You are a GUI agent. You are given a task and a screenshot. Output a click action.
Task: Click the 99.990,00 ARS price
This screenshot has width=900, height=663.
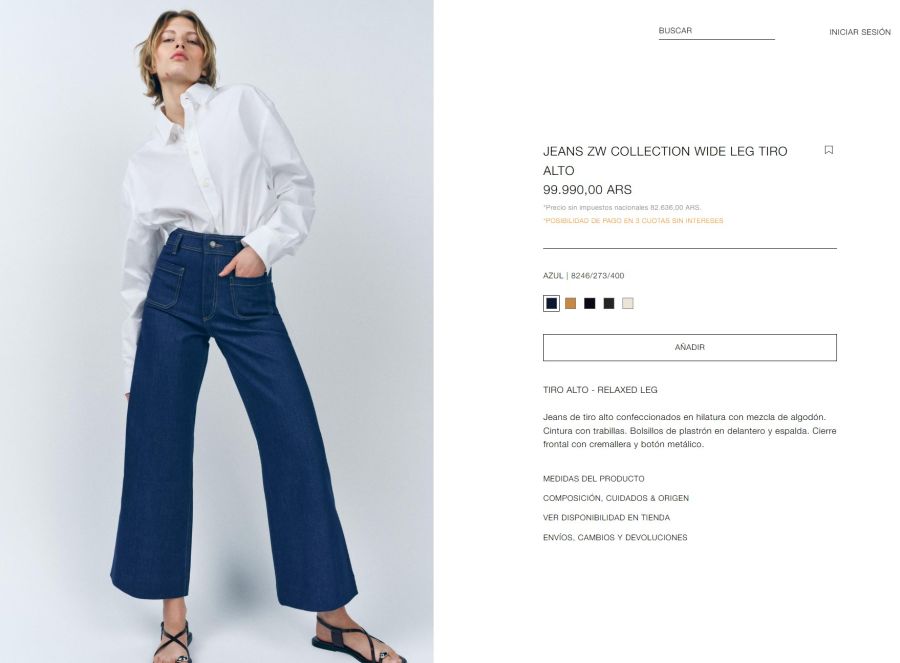tap(587, 189)
